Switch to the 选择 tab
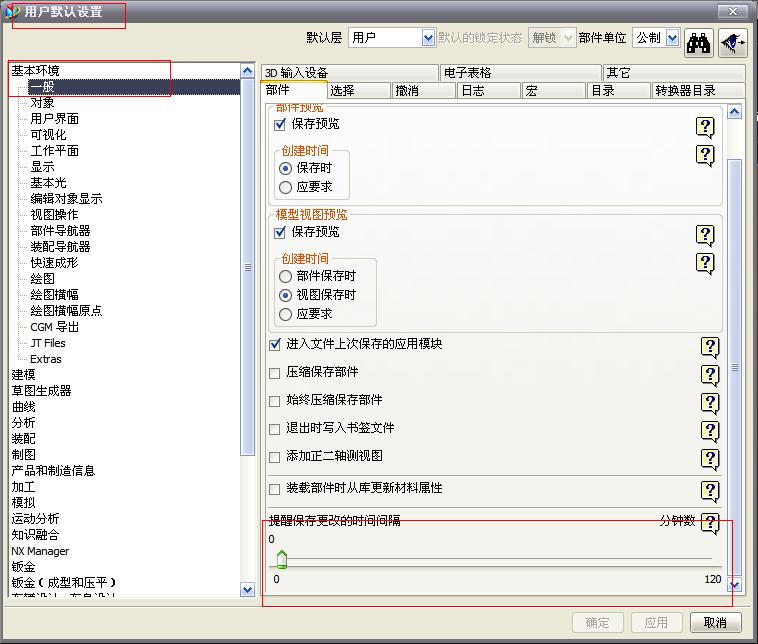 click(x=359, y=90)
